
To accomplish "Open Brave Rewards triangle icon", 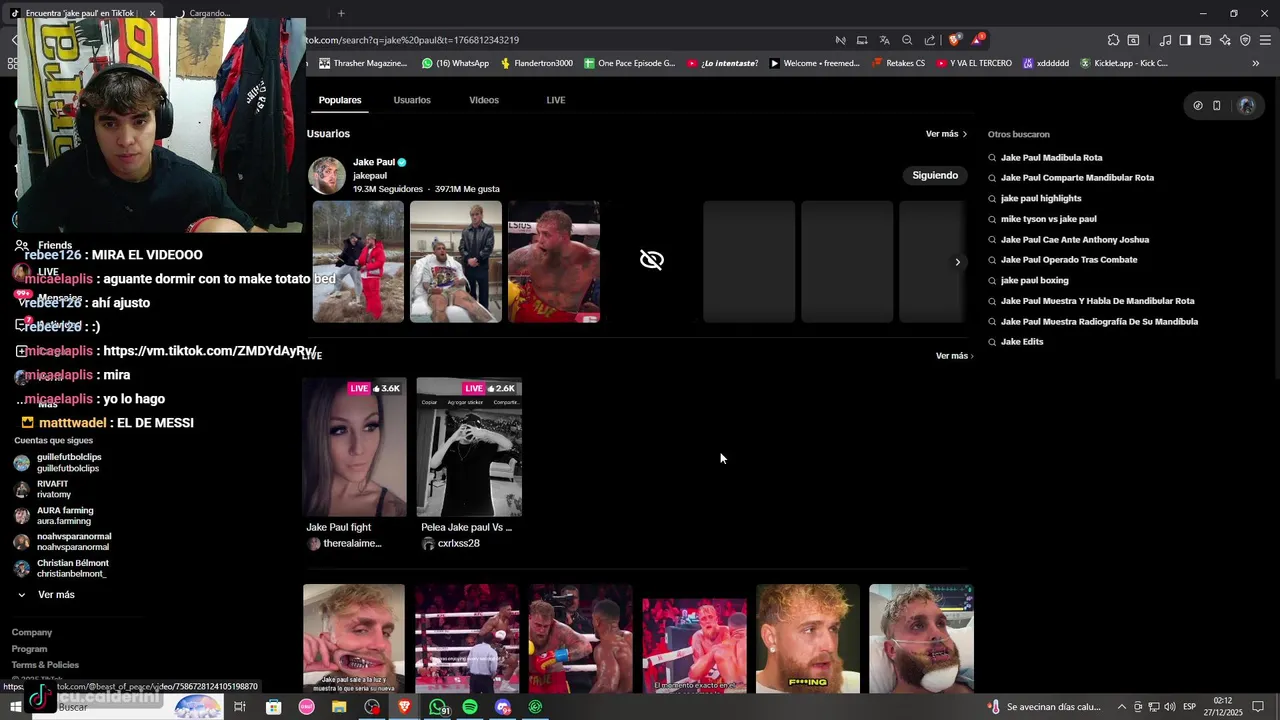I will (x=977, y=40).
